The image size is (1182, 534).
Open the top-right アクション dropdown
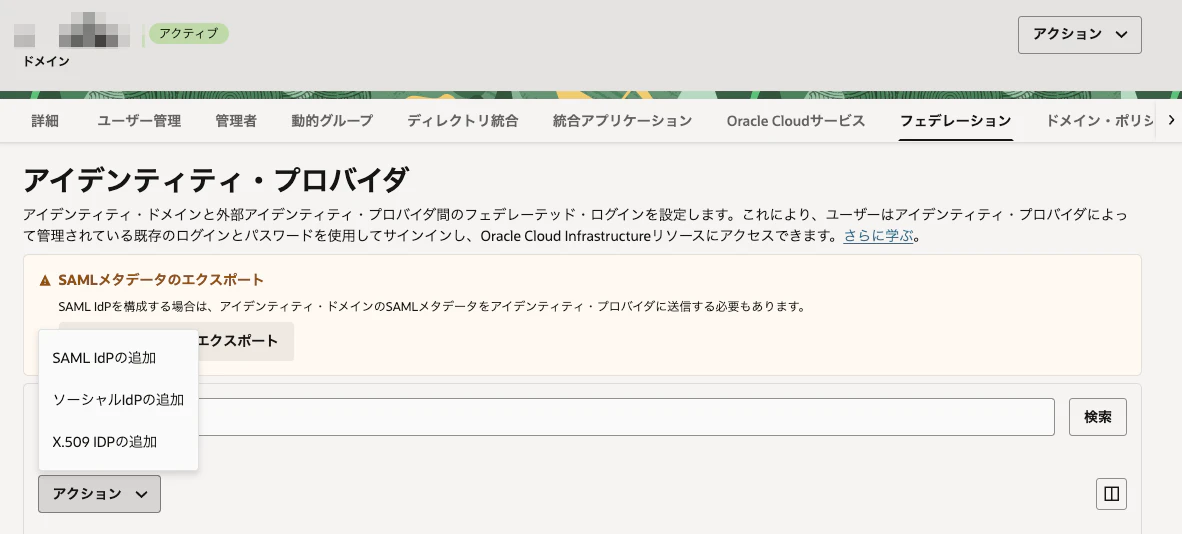(x=1079, y=35)
